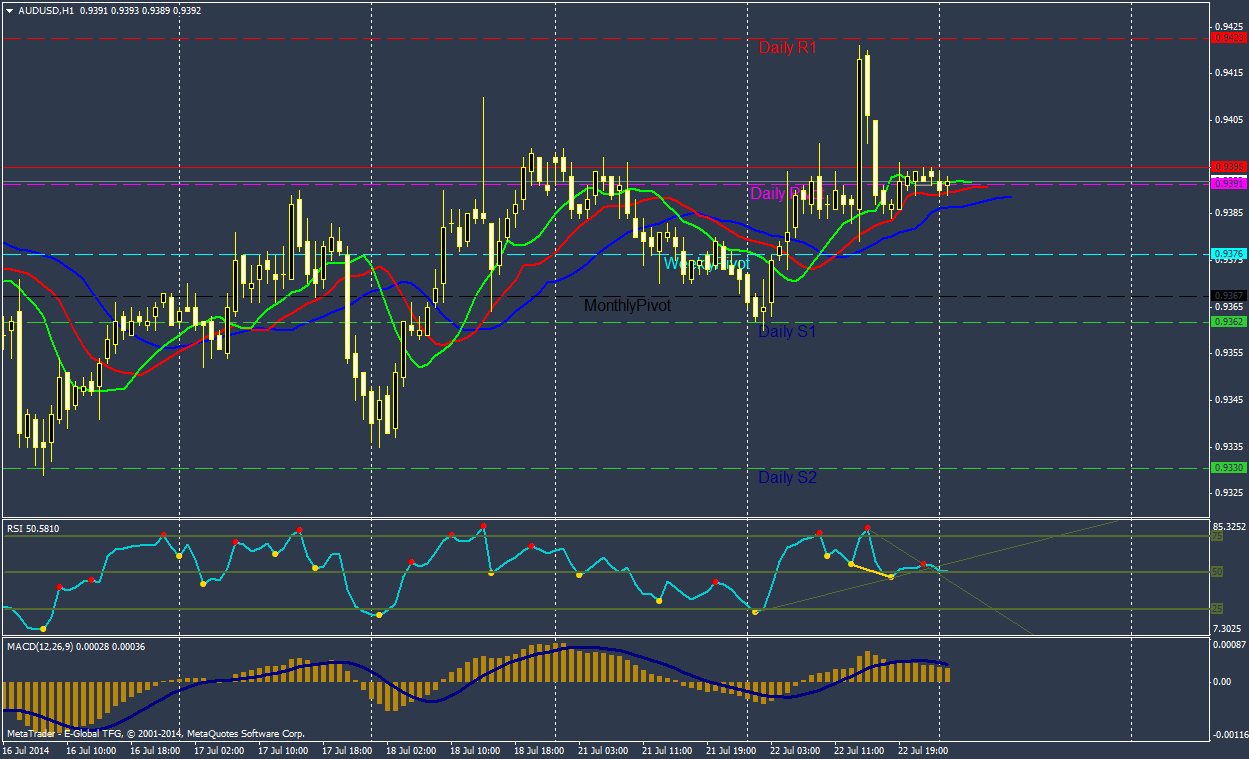Select the Daily S2 label on chart
1249x759 pixels.
[787, 478]
